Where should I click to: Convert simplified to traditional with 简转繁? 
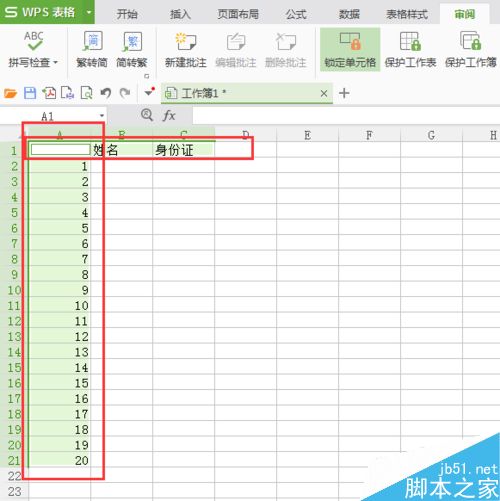(132, 50)
